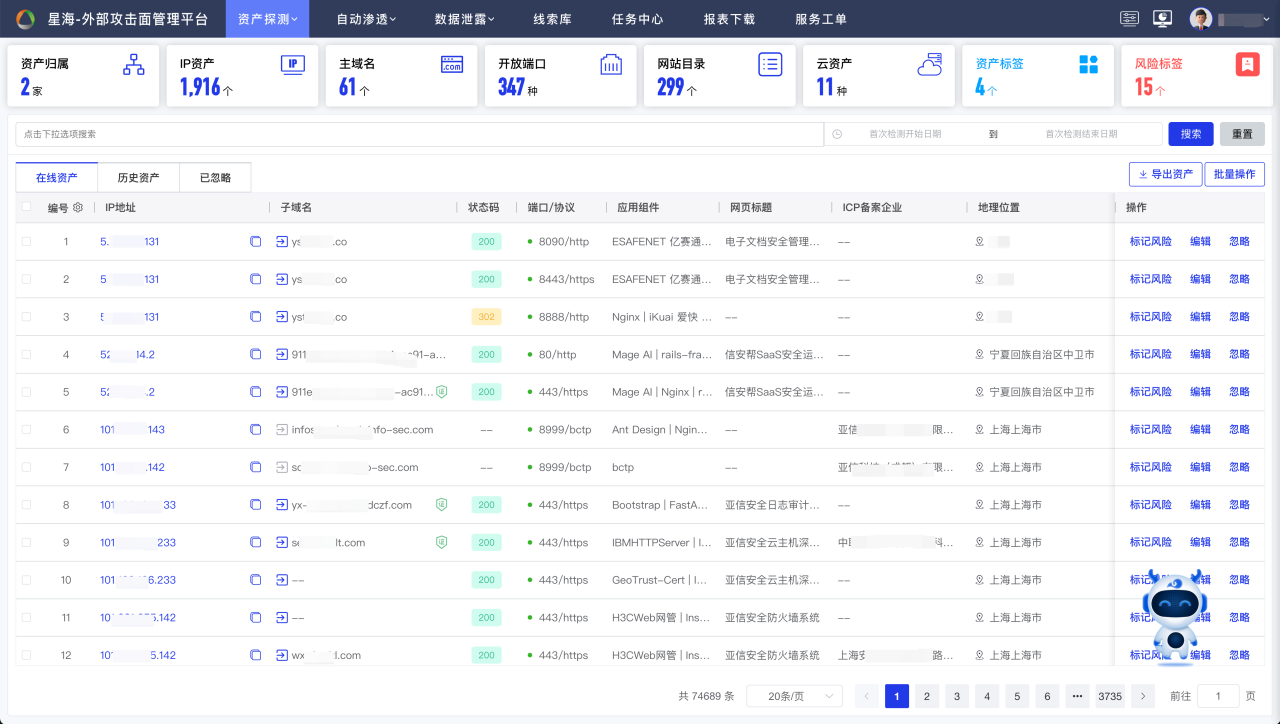
Task: Toggle the select-all checkbox in table header
Action: [26, 208]
